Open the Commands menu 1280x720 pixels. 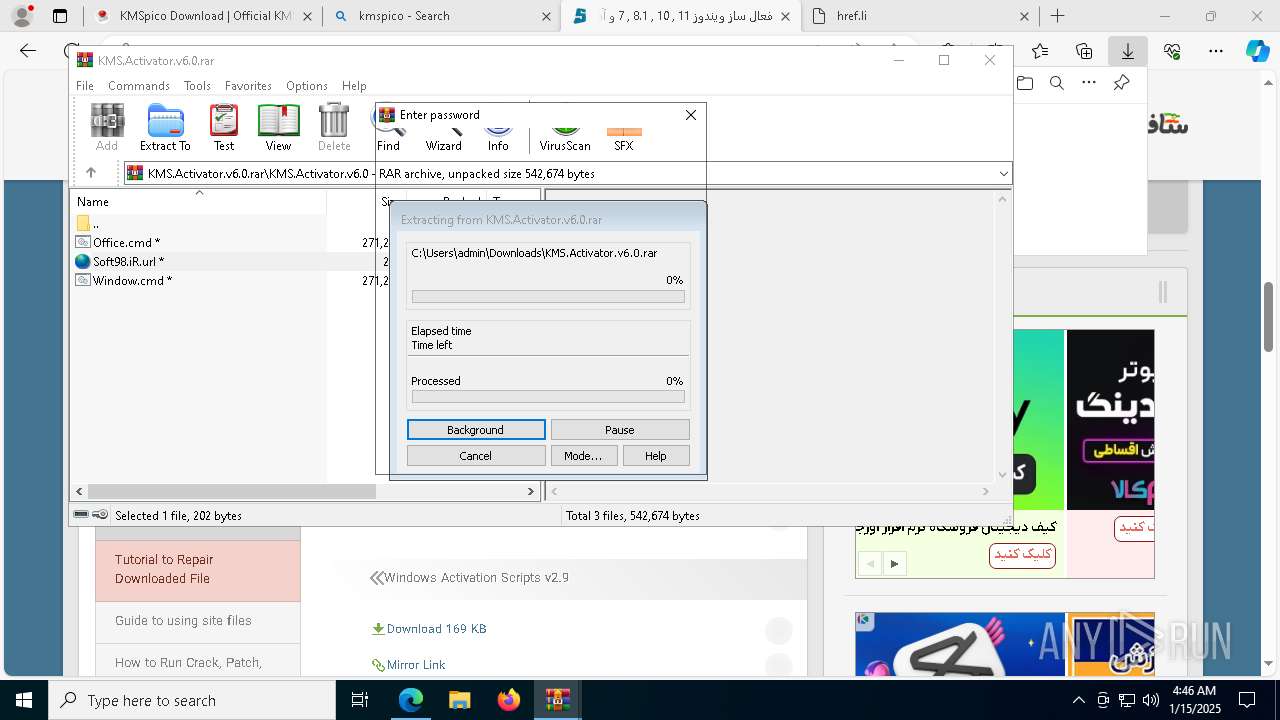pyautogui.click(x=139, y=86)
